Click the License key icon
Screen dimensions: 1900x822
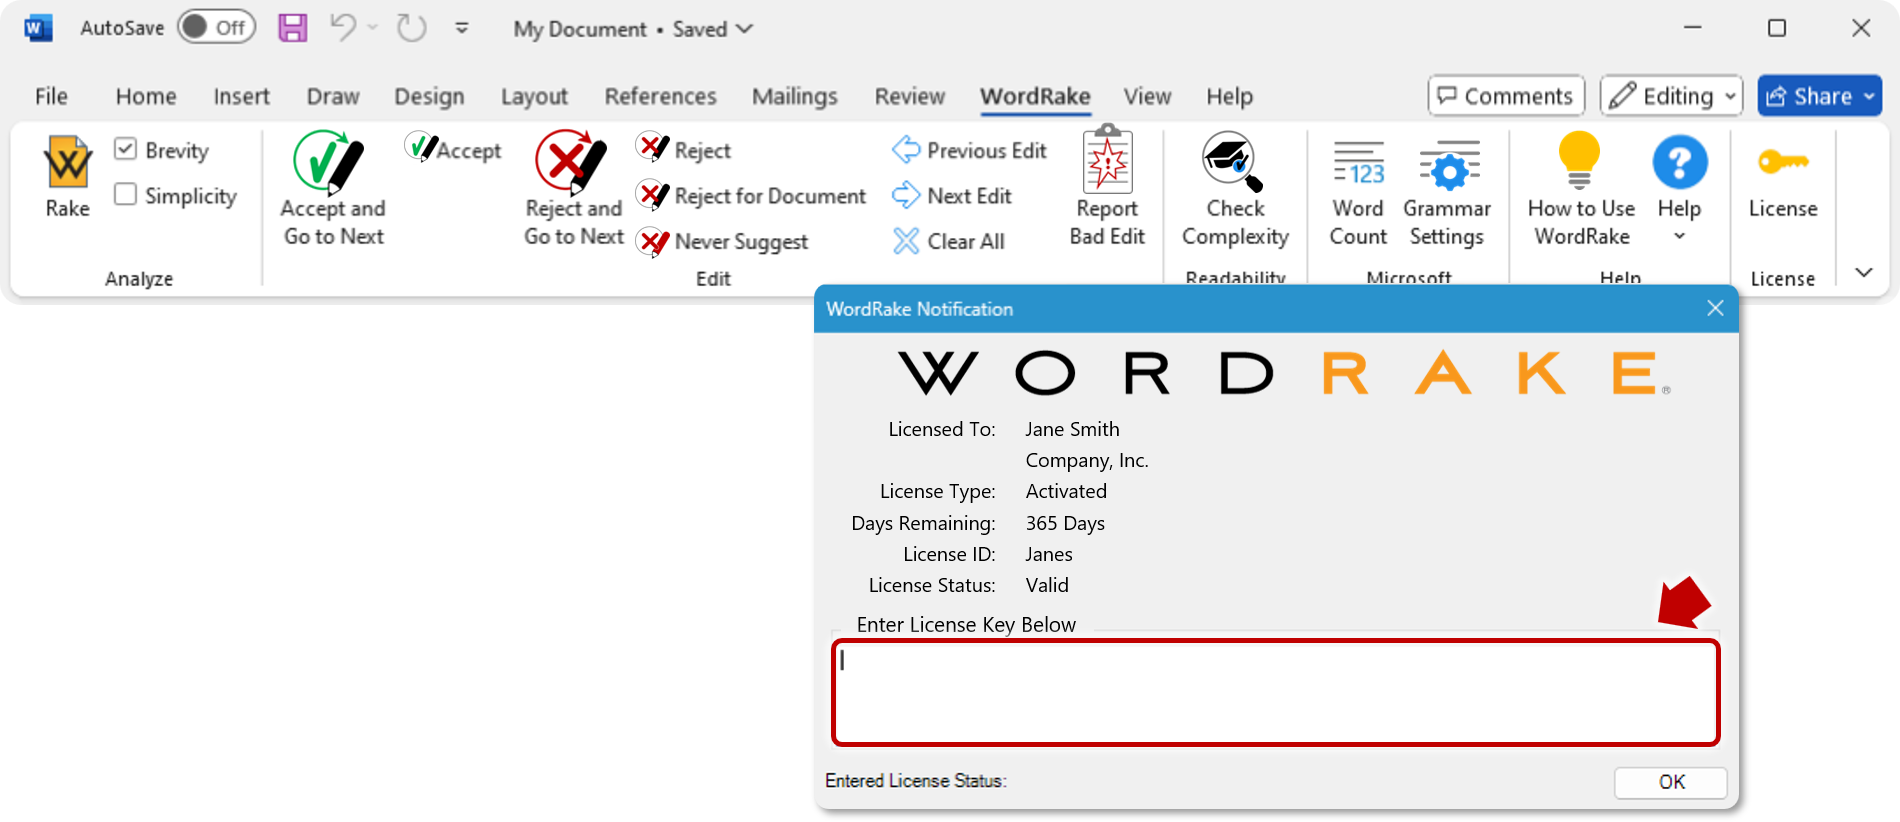tap(1782, 162)
